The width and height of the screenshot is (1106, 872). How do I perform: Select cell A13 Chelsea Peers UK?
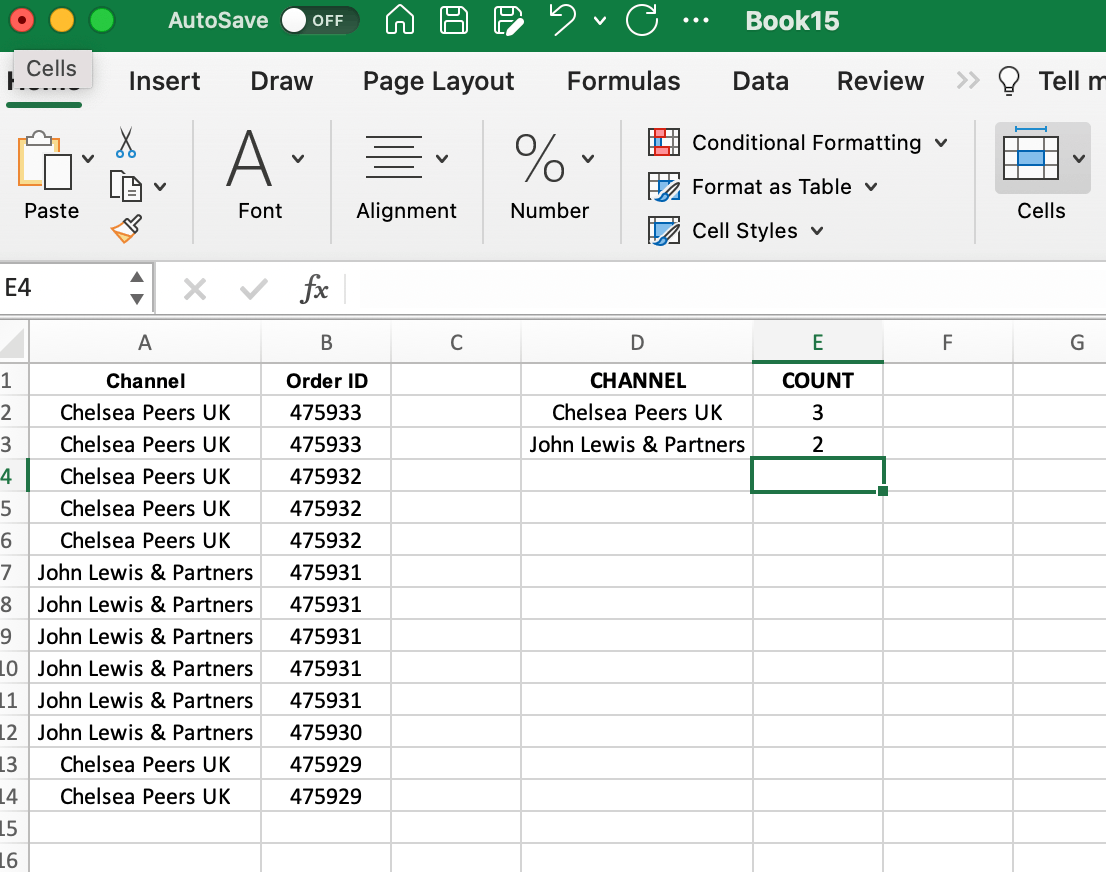[x=145, y=764]
